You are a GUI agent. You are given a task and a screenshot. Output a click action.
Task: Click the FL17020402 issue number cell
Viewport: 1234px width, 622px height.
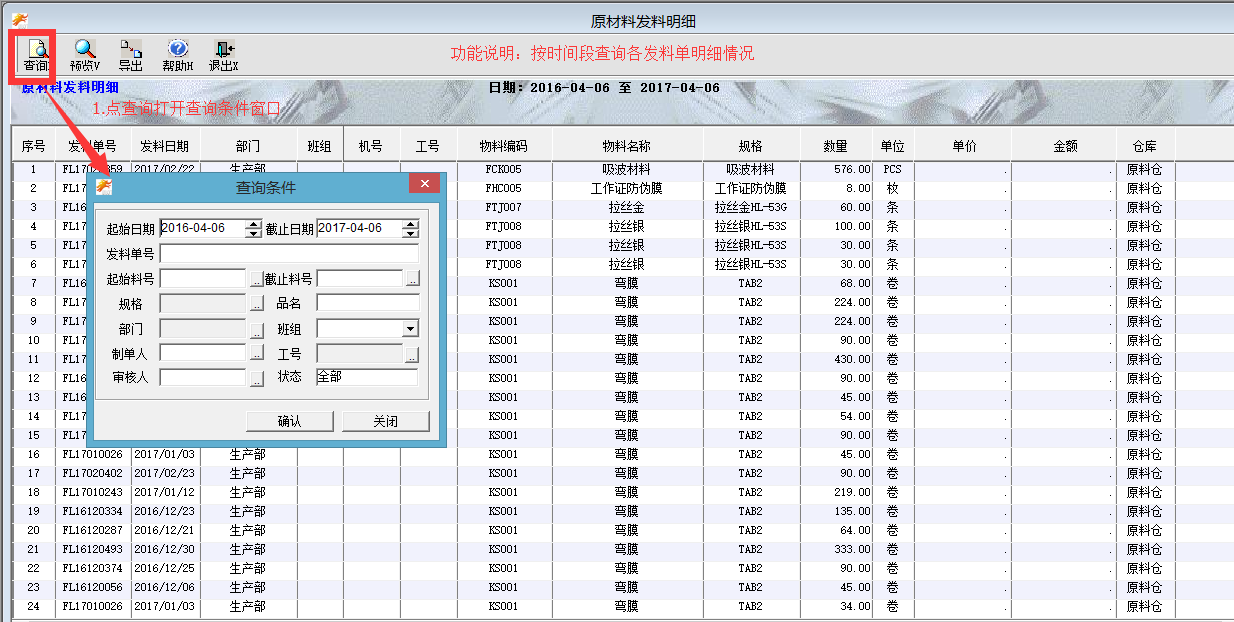(93, 473)
